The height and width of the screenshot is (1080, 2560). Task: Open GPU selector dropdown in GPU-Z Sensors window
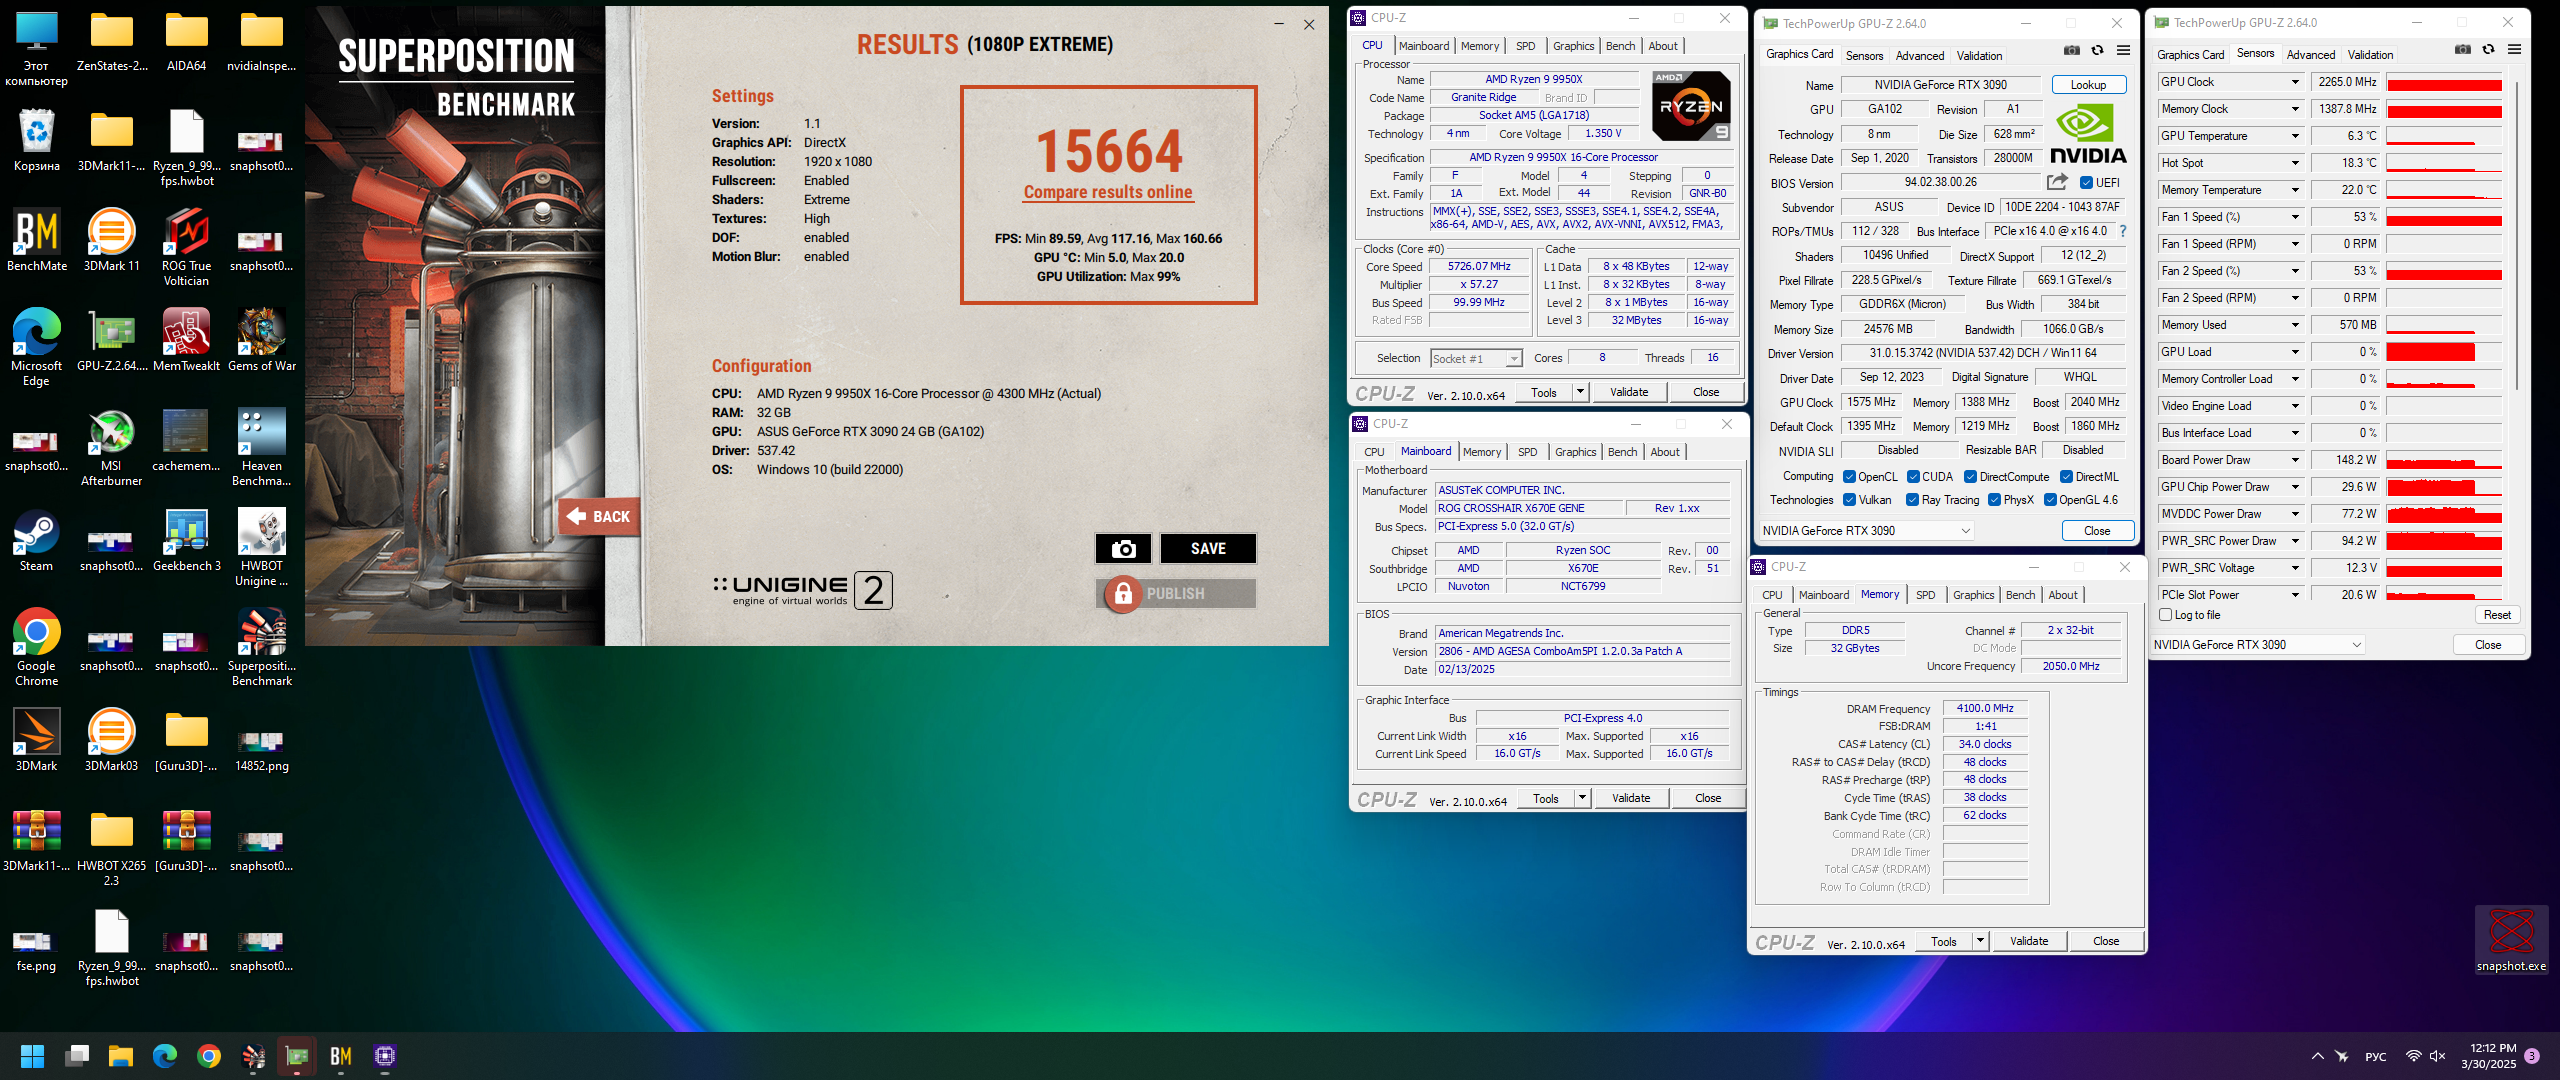click(2258, 645)
